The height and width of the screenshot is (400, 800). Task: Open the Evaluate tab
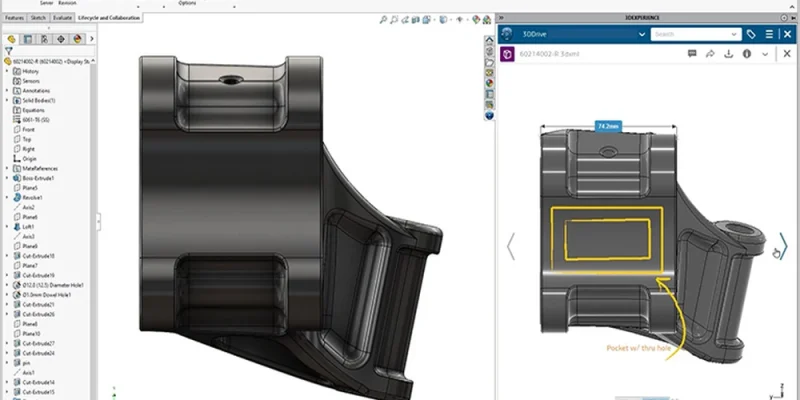pos(62,18)
